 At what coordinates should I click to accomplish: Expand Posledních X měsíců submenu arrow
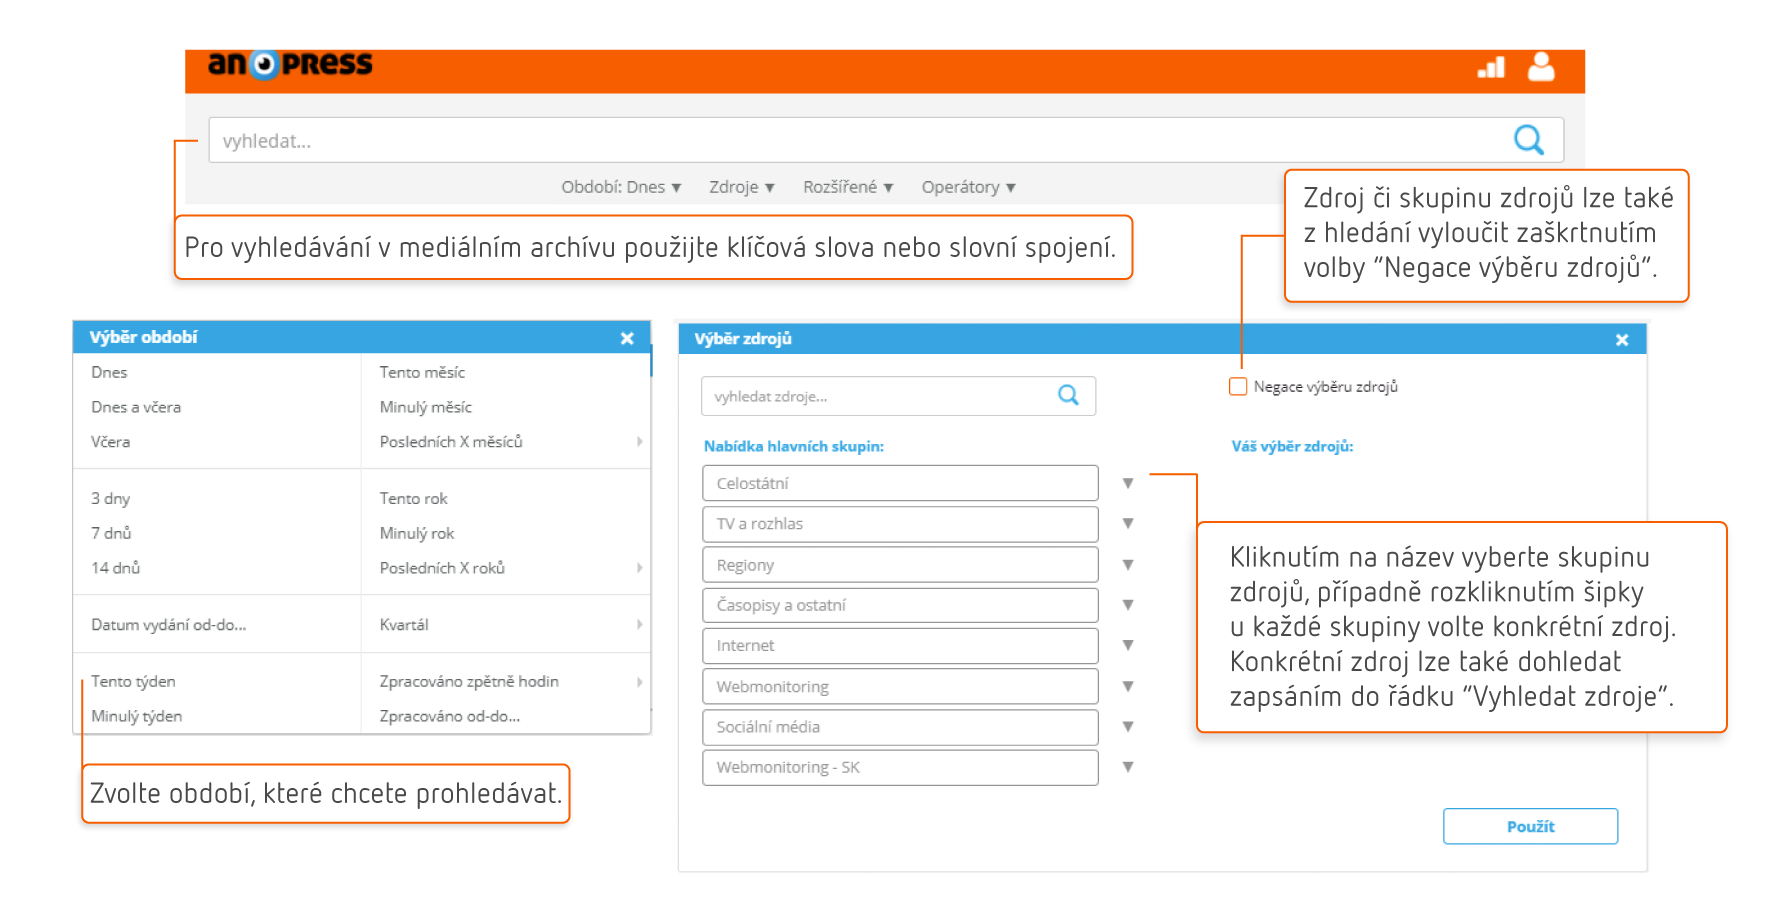(639, 442)
